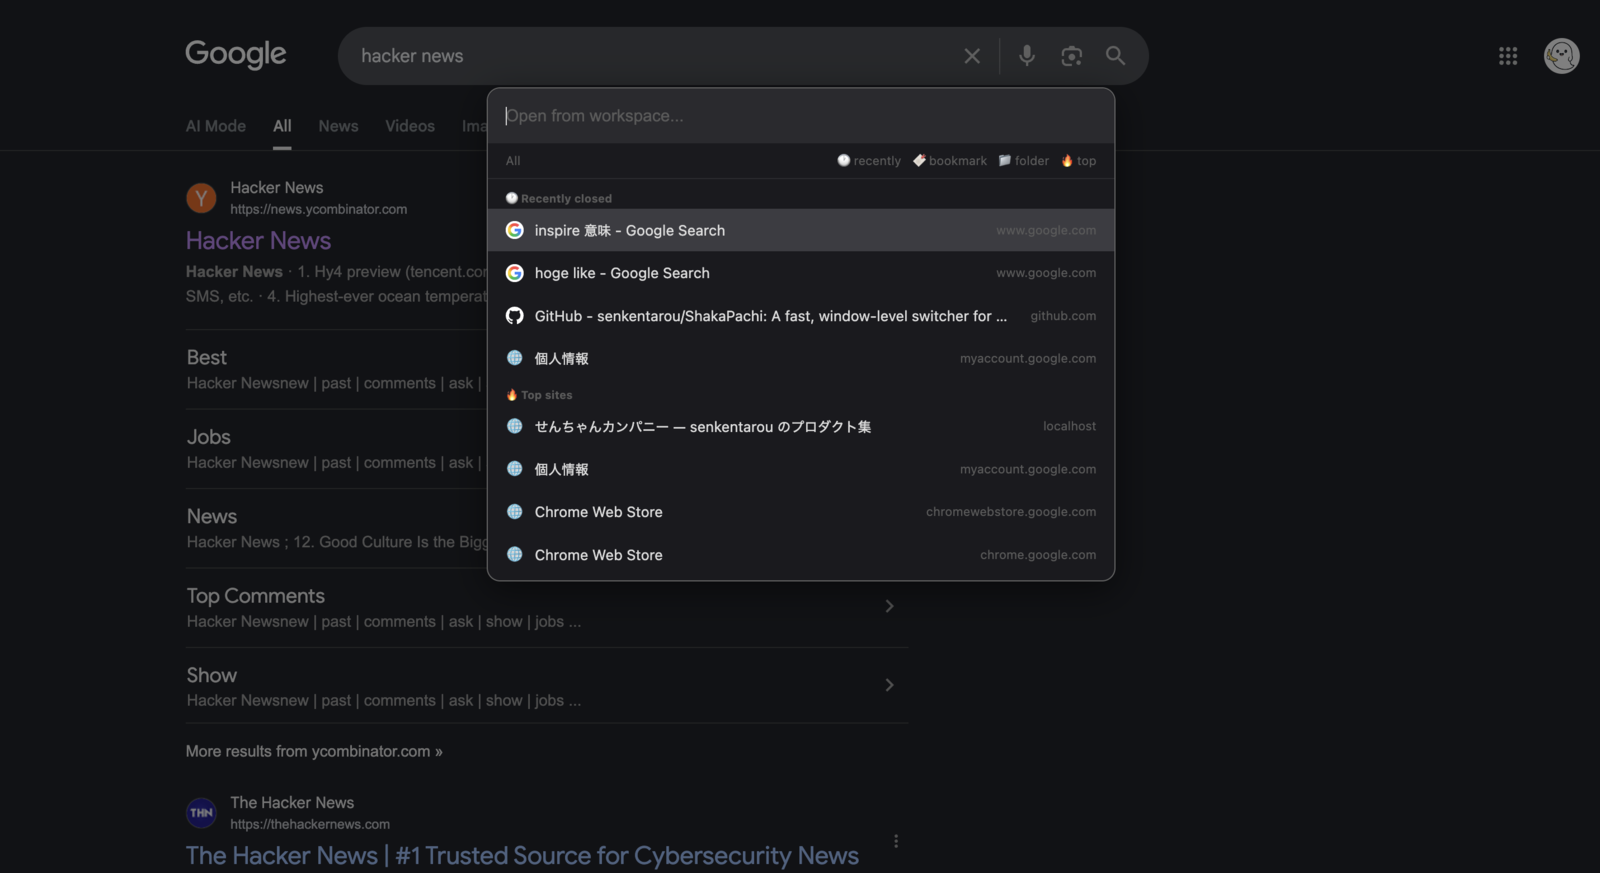
Task: Open 個人情報 under Top sites
Action: pos(801,469)
